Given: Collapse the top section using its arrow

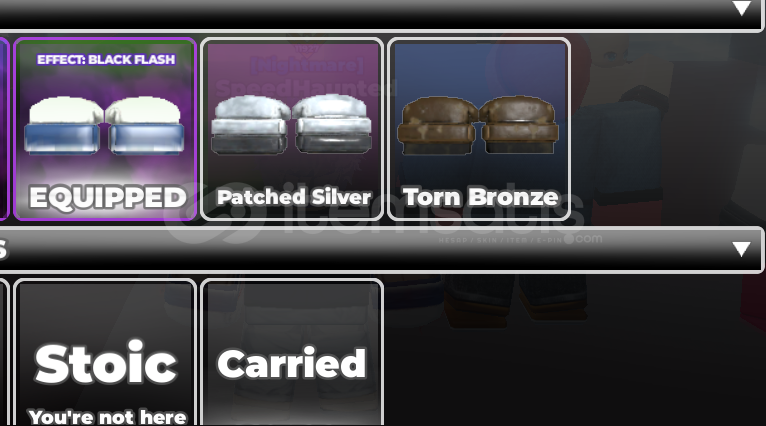Looking at the screenshot, I should [x=742, y=8].
